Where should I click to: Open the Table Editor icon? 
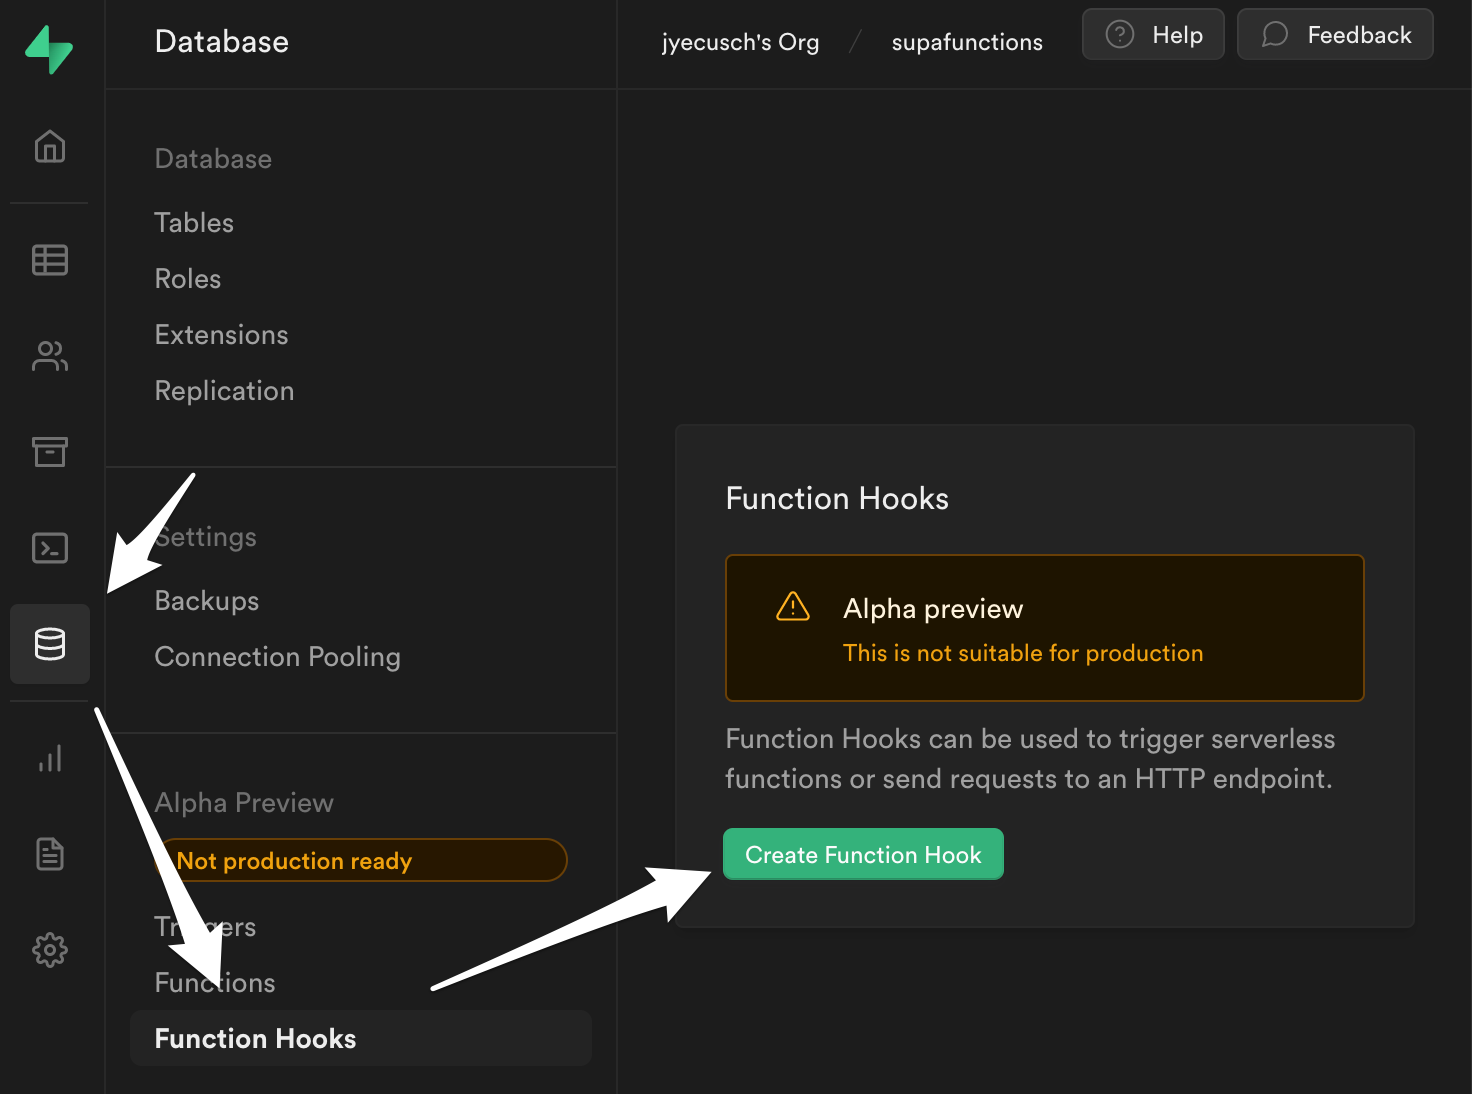[49, 259]
